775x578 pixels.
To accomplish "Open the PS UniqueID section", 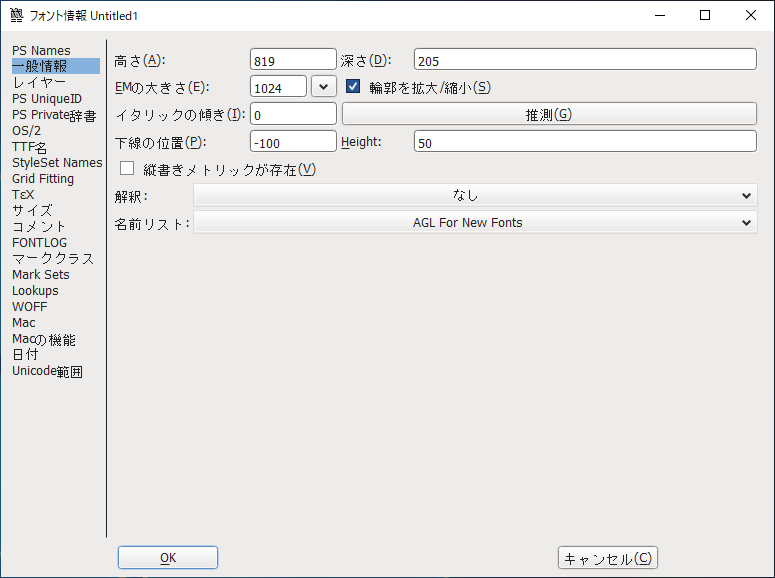I will [47, 98].
